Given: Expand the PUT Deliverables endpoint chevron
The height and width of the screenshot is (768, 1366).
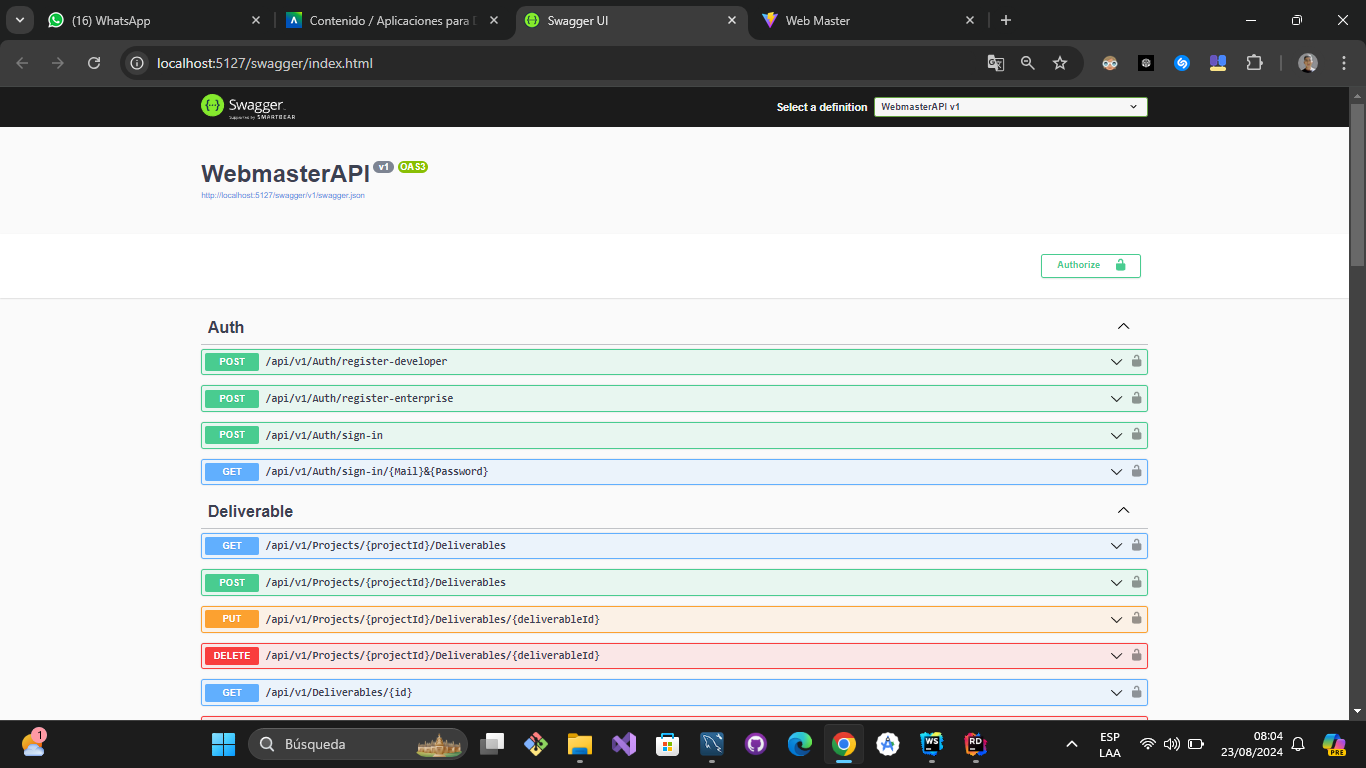Looking at the screenshot, I should 1116,619.
